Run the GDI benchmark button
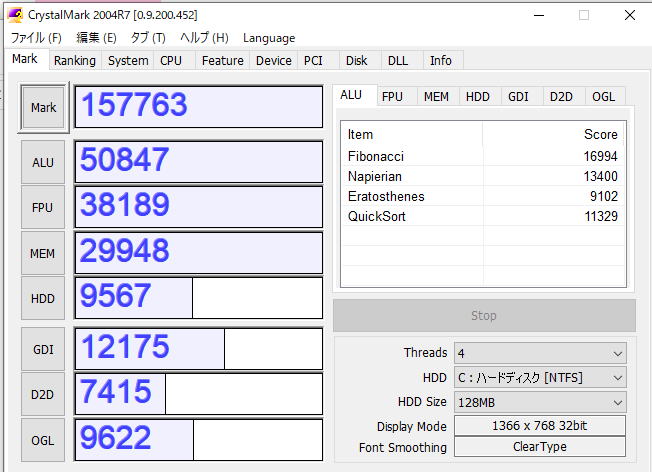652x472 pixels. pos(43,349)
